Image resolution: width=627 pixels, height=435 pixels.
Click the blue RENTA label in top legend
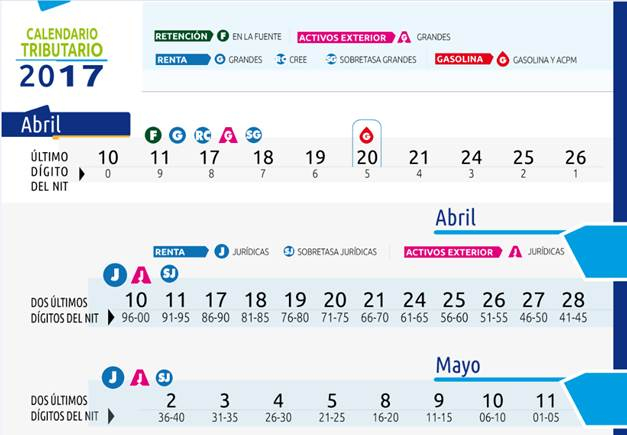[182, 60]
